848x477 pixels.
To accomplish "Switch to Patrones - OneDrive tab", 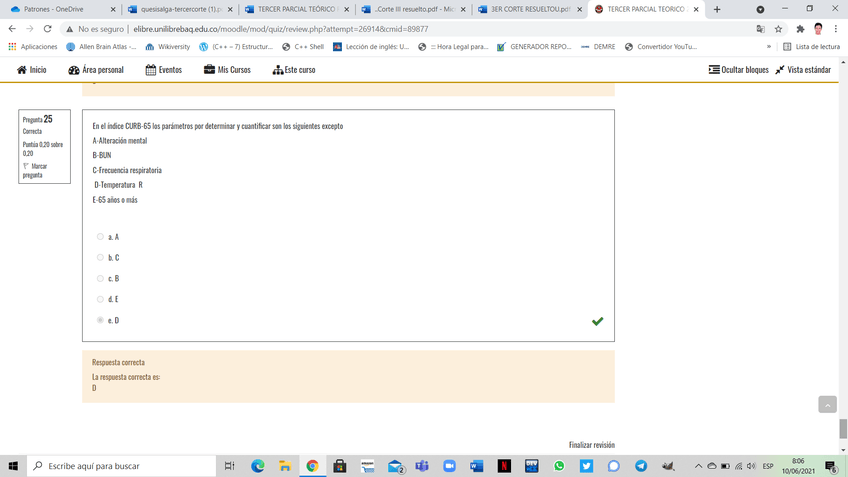I will 63,9.
